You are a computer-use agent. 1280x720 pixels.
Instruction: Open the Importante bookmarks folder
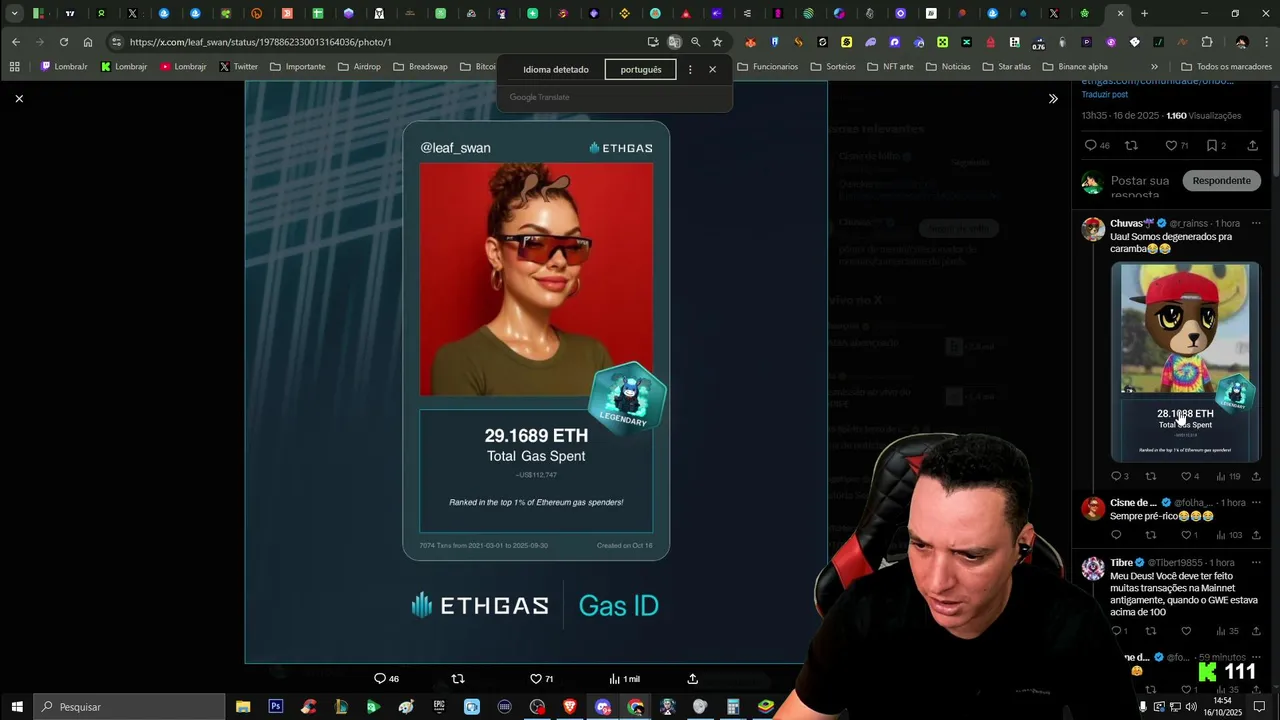tap(297, 67)
